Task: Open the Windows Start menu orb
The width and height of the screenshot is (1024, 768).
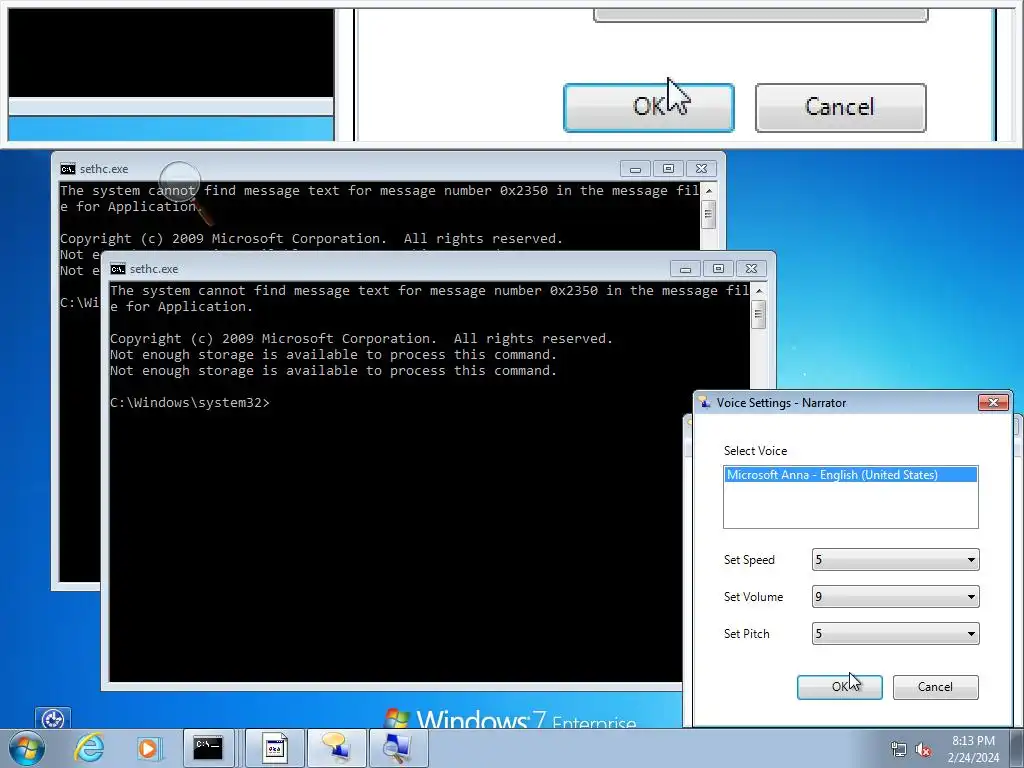Action: [x=27, y=748]
